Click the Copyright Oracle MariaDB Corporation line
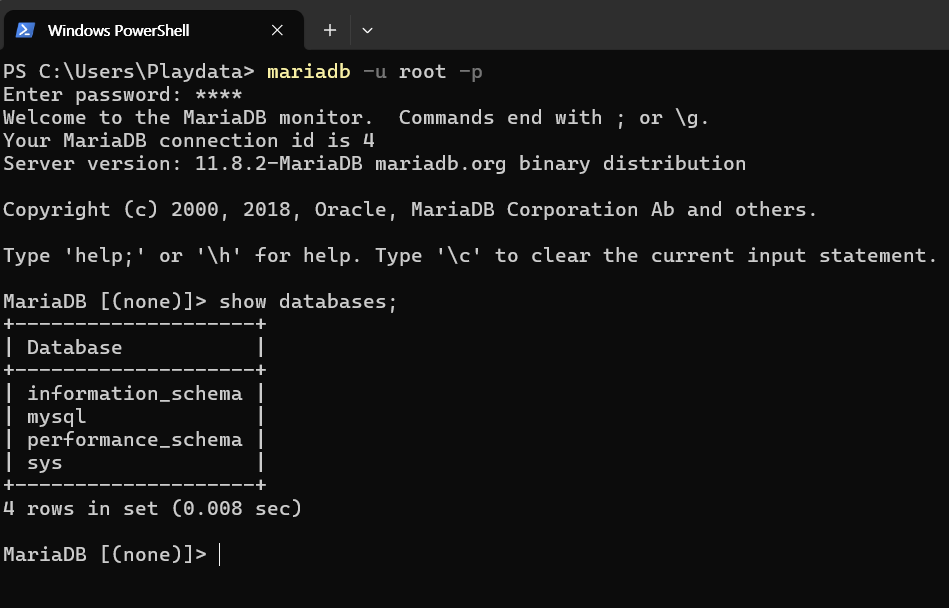 [410, 209]
